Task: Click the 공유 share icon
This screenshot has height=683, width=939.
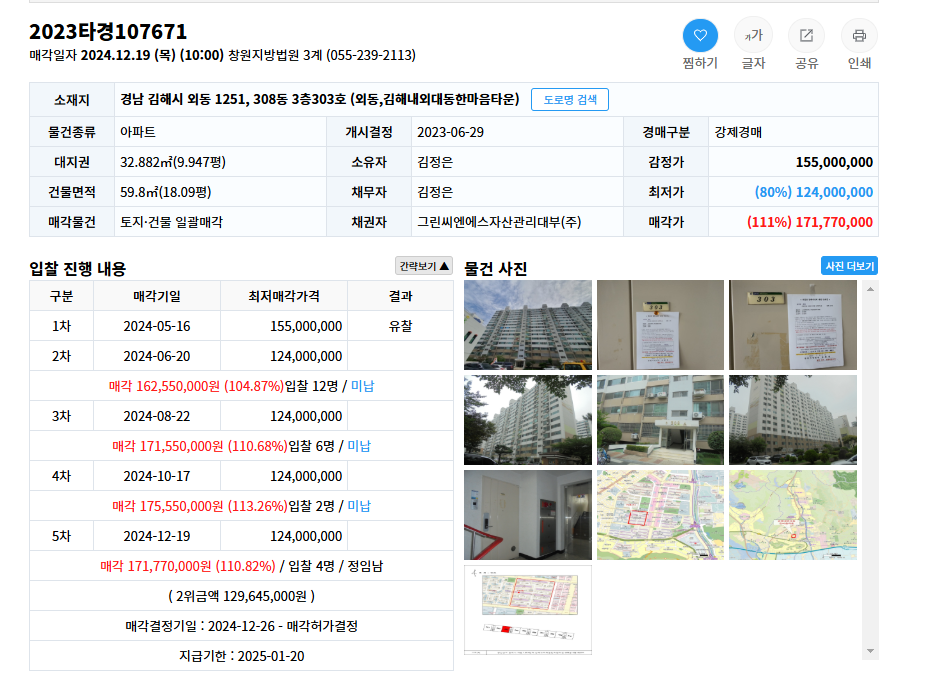Action: [806, 36]
